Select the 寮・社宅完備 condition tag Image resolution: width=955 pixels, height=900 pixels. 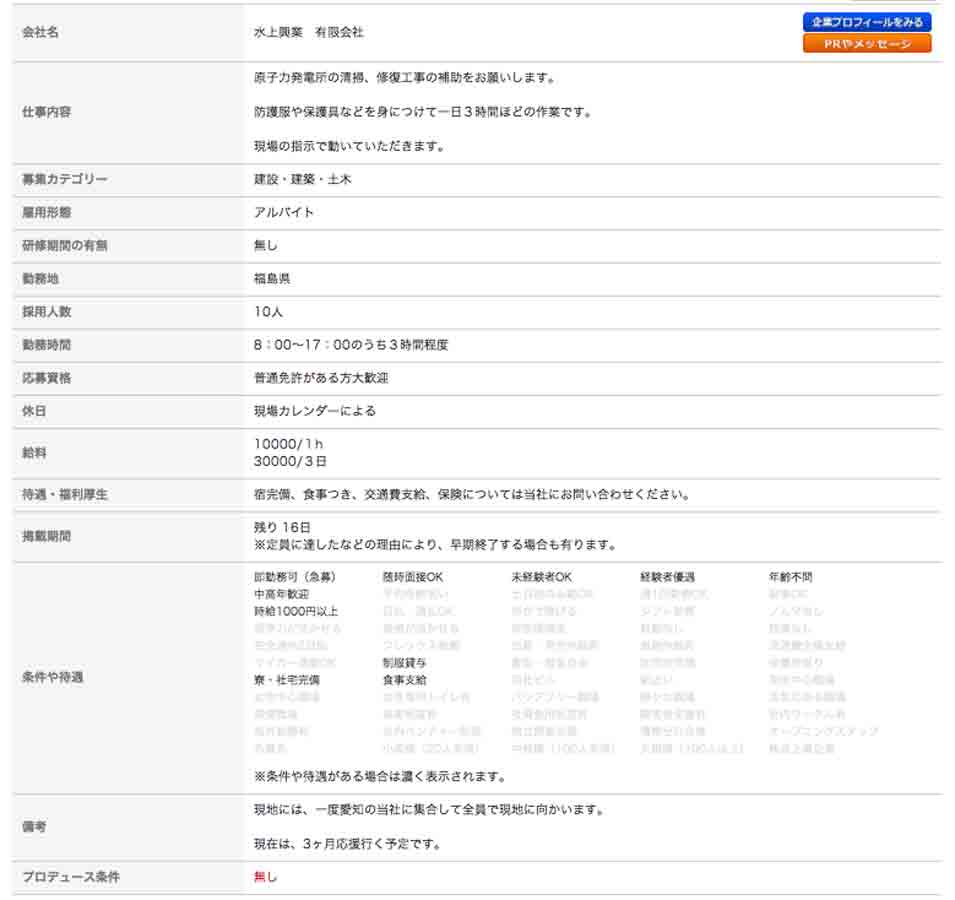pyautogui.click(x=287, y=680)
